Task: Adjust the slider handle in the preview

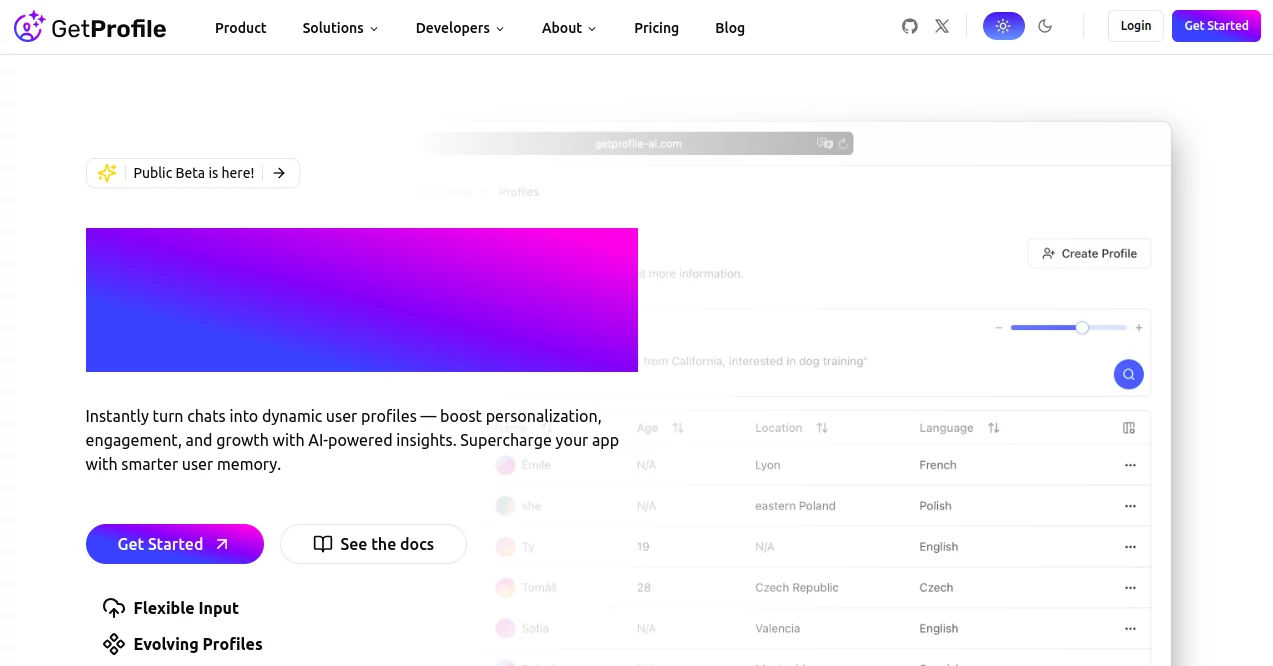Action: pyautogui.click(x=1082, y=328)
